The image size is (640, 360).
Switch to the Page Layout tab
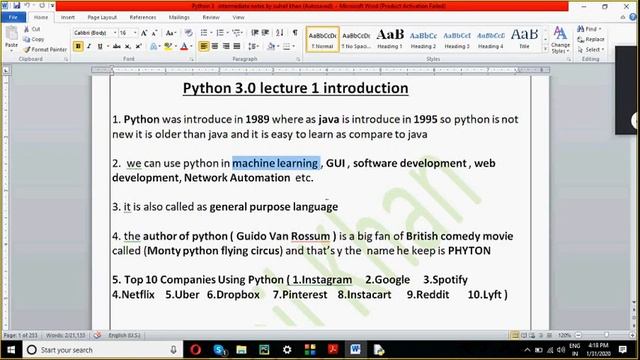point(102,17)
